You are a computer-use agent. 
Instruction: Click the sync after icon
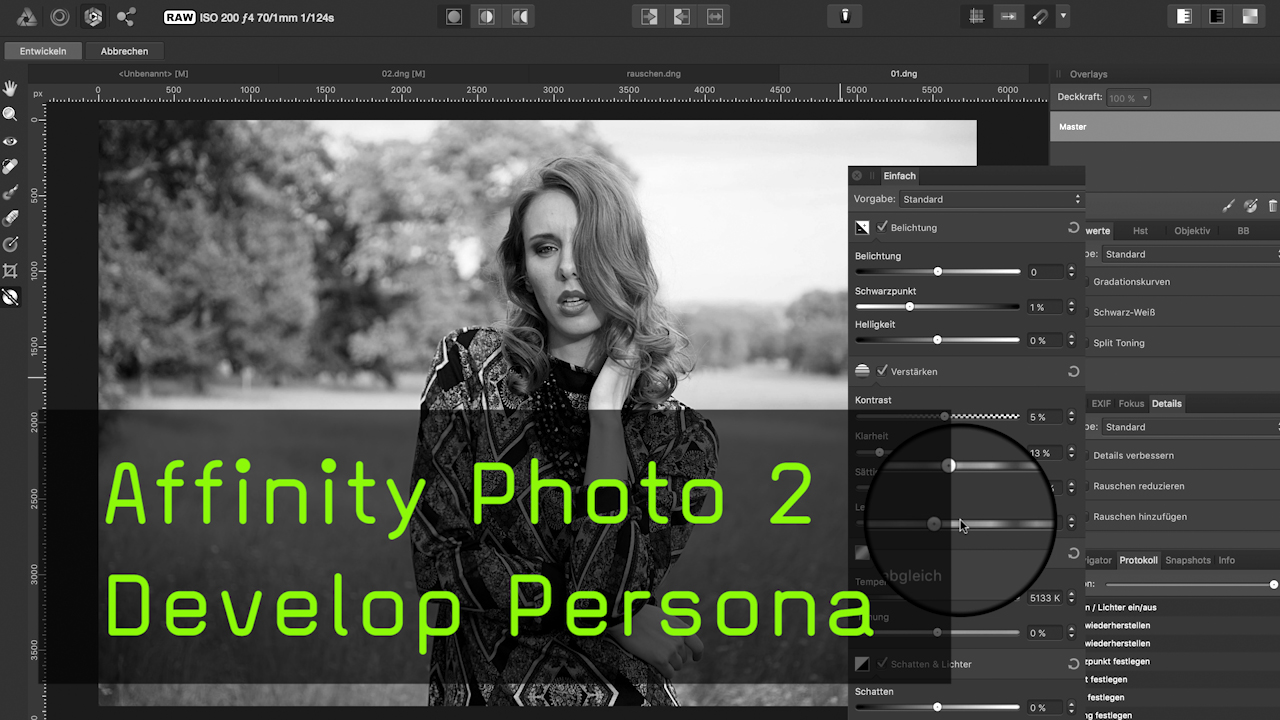point(682,17)
